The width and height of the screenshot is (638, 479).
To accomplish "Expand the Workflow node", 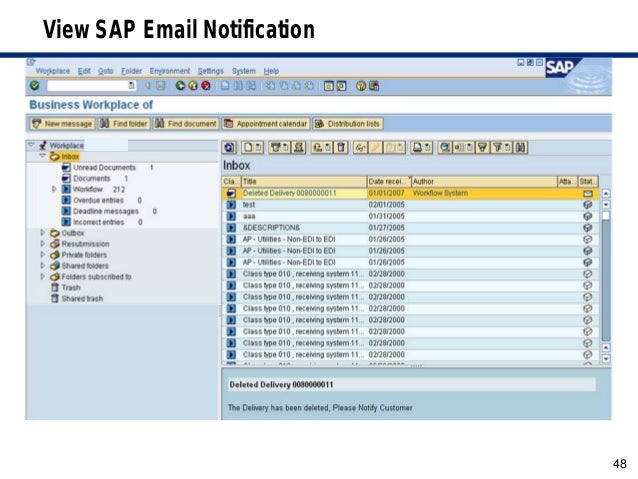I will point(54,189).
